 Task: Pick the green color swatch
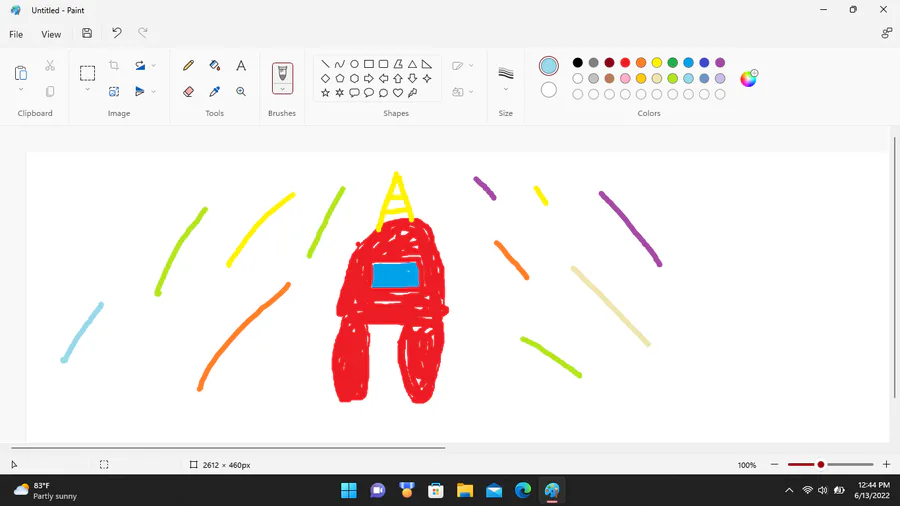click(x=673, y=63)
